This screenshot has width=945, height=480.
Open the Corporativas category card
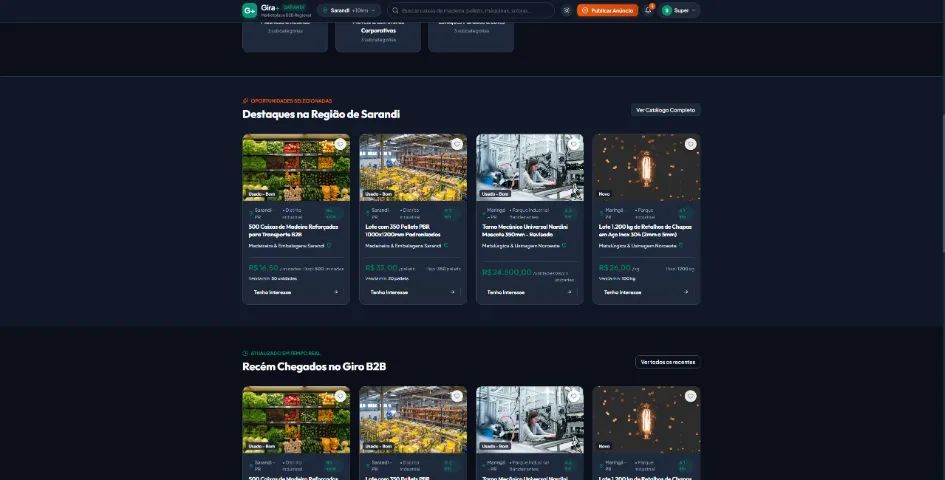click(x=378, y=36)
